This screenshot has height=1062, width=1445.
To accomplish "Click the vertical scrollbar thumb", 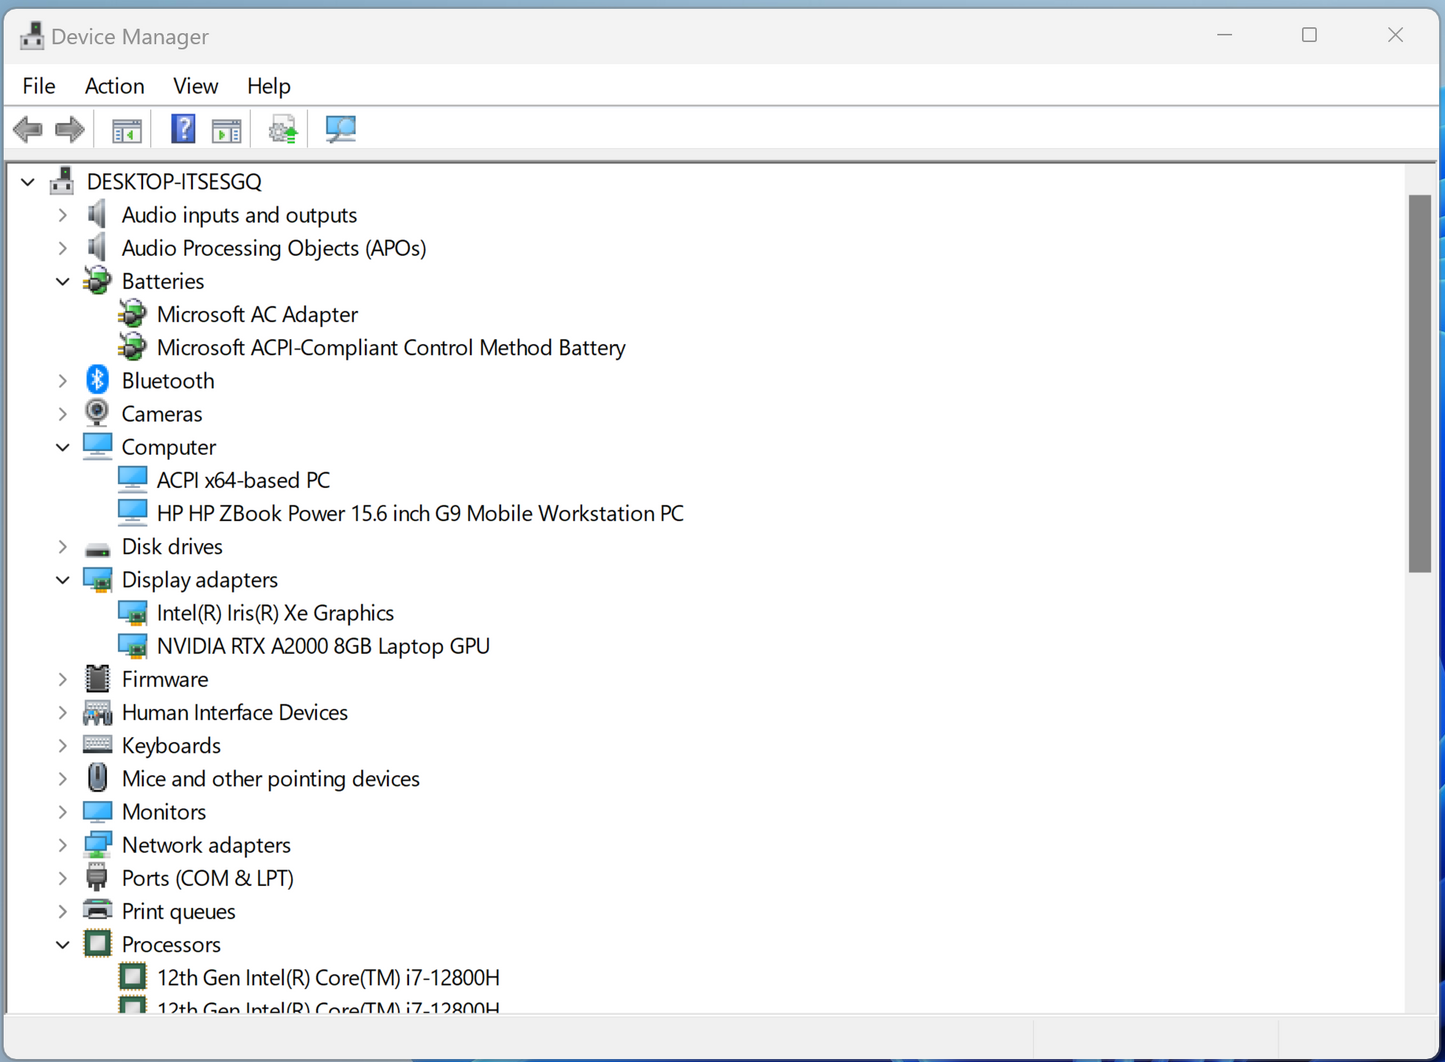I will click(x=1420, y=384).
